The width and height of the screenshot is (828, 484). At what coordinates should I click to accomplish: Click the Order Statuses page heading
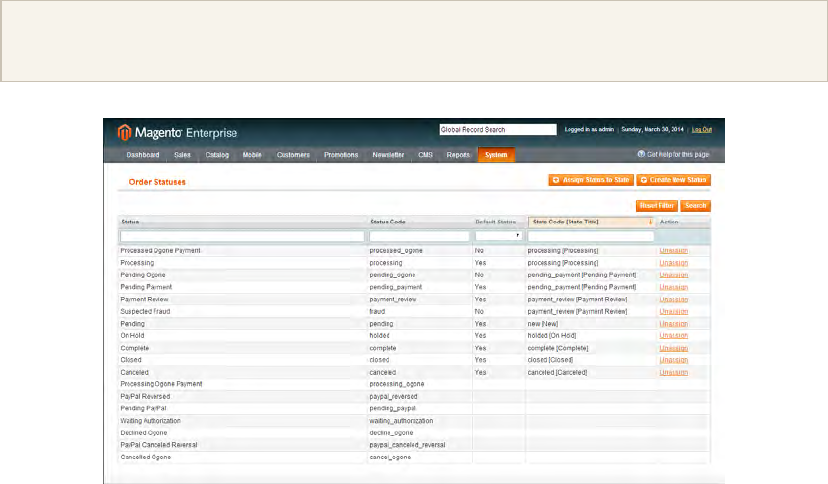click(x=157, y=182)
